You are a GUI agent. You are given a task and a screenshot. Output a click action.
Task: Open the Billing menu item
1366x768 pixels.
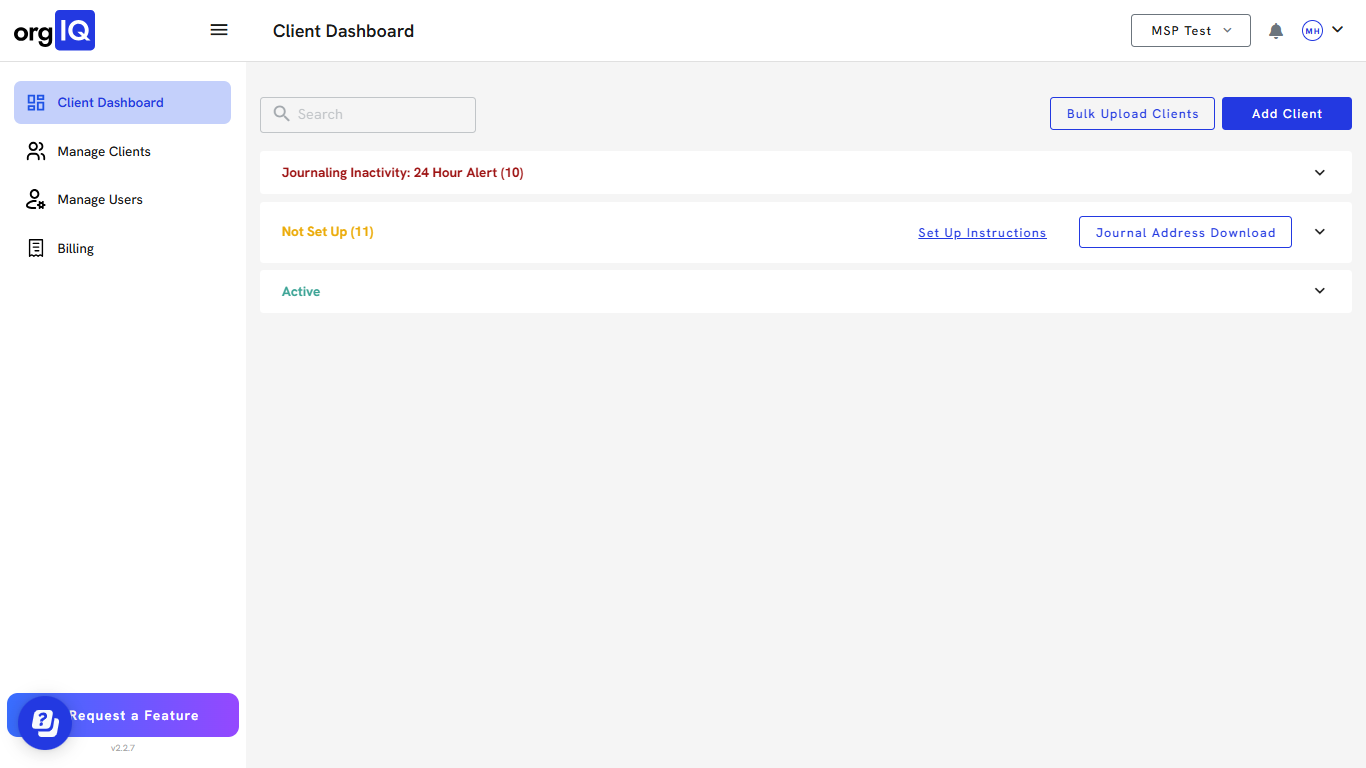[76, 249]
